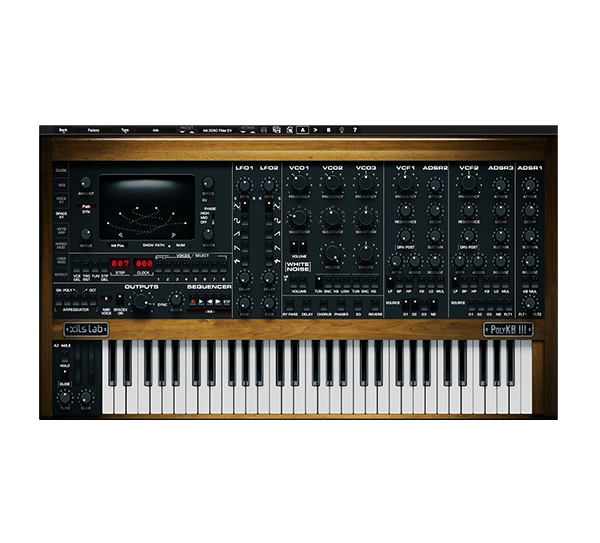600x543 pixels.
Task: Click the VCO2 waveform knob
Action: [x=333, y=218]
